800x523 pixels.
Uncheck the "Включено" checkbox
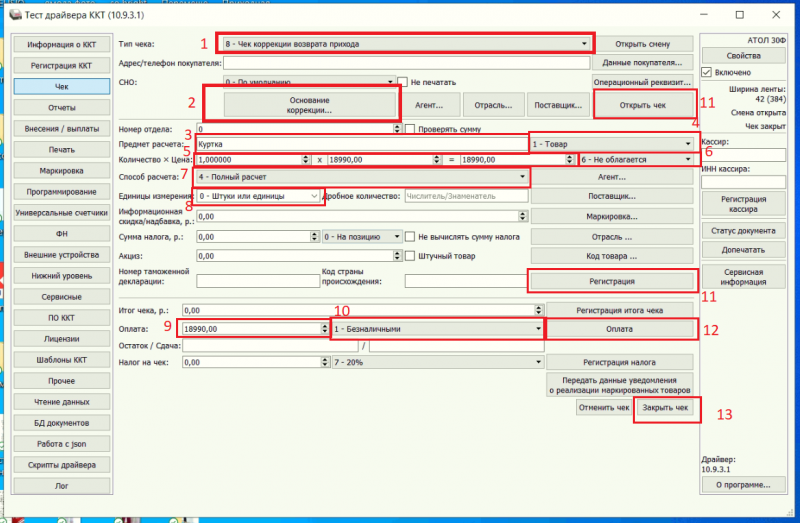[x=708, y=72]
